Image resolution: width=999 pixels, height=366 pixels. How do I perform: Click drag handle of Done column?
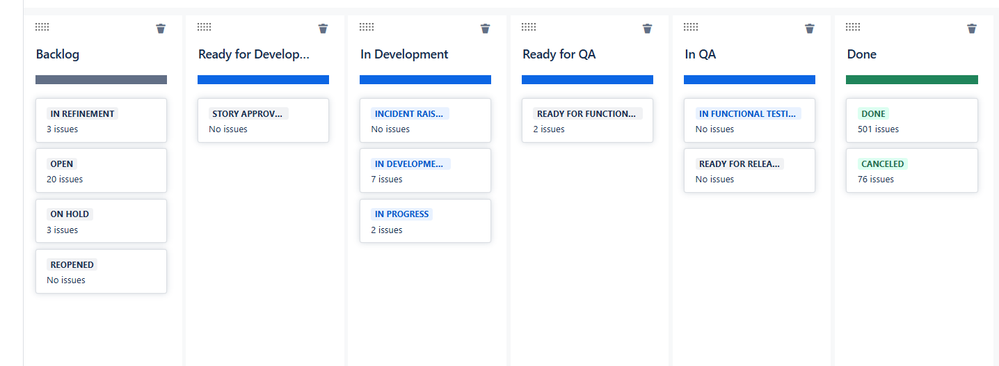click(853, 27)
